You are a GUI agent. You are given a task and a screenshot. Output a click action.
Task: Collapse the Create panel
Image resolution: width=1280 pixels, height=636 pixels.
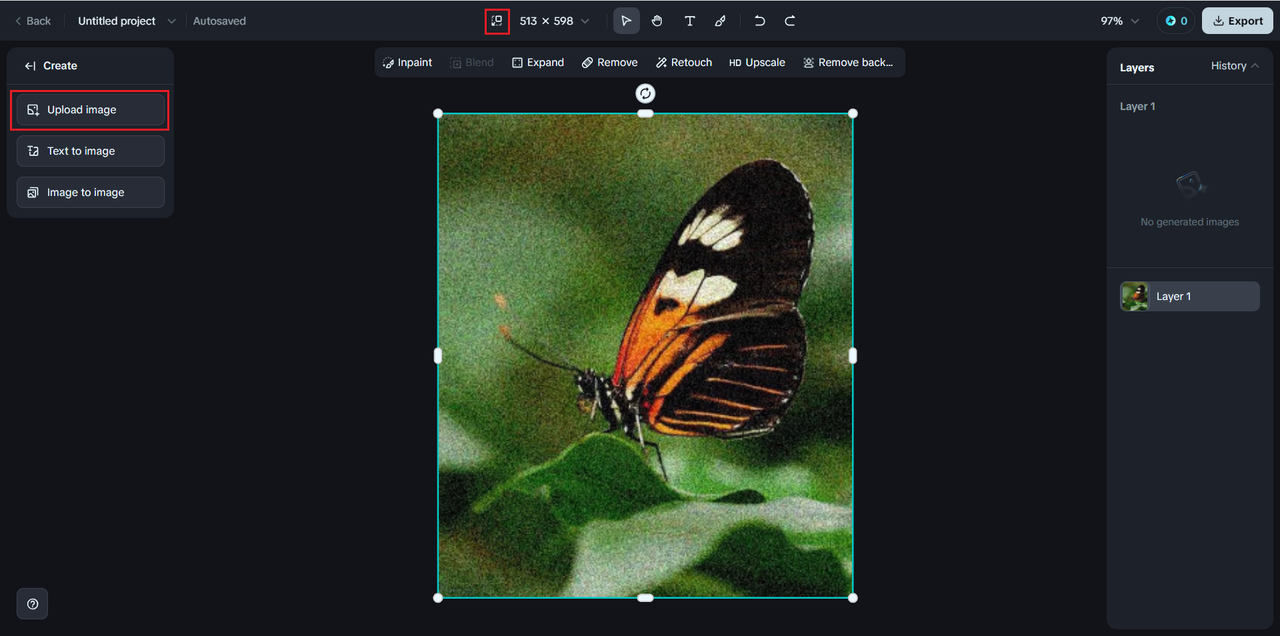[x=30, y=66]
